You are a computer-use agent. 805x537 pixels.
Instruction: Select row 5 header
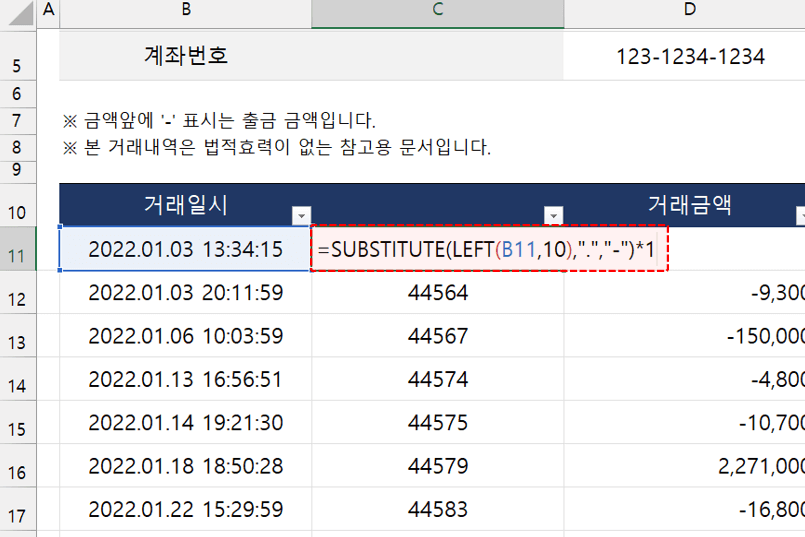coord(18,55)
